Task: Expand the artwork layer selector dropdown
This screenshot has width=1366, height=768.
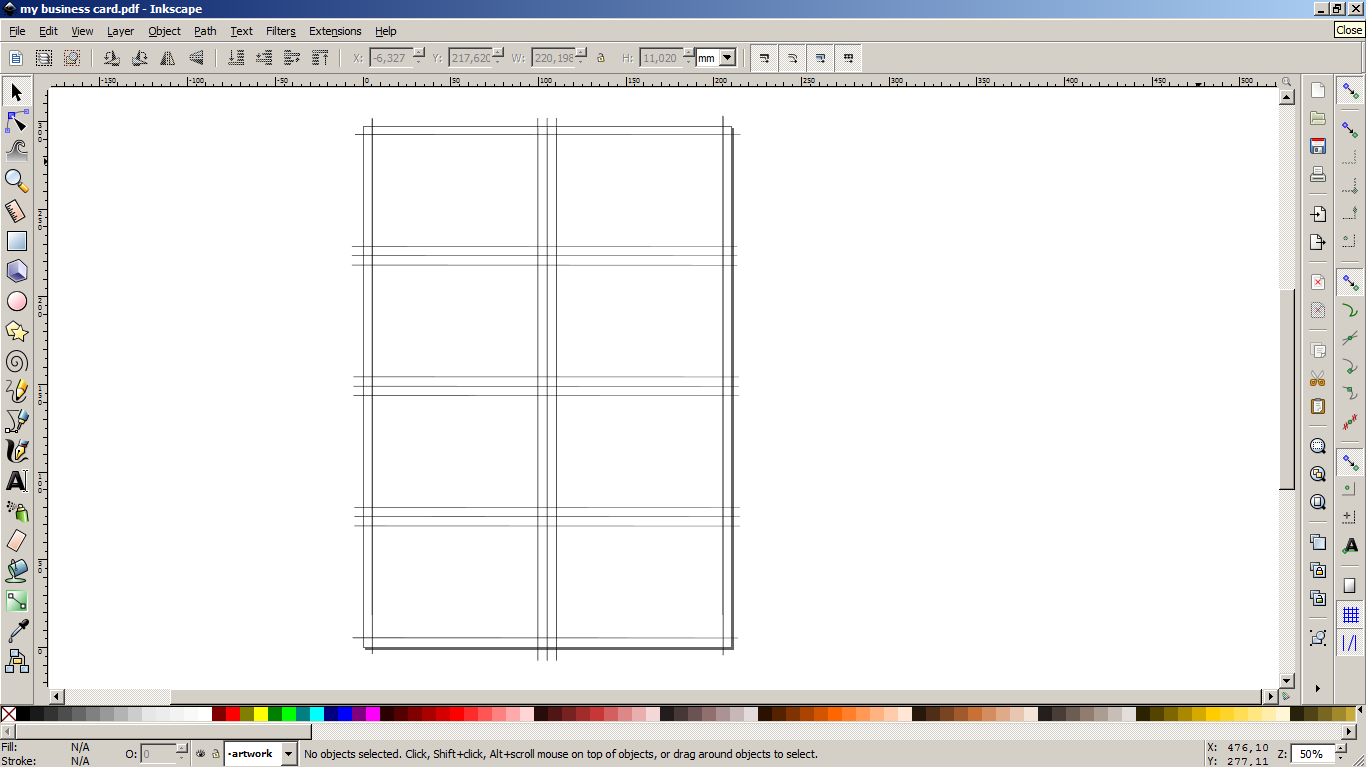Action: point(289,754)
